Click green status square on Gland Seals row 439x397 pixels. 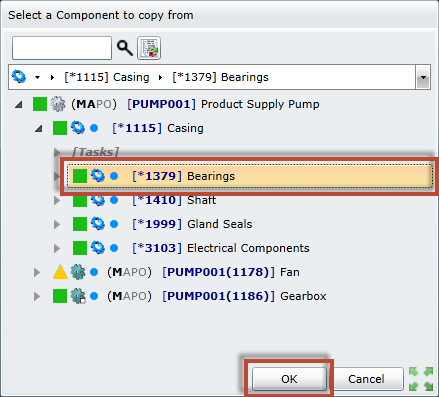80,224
